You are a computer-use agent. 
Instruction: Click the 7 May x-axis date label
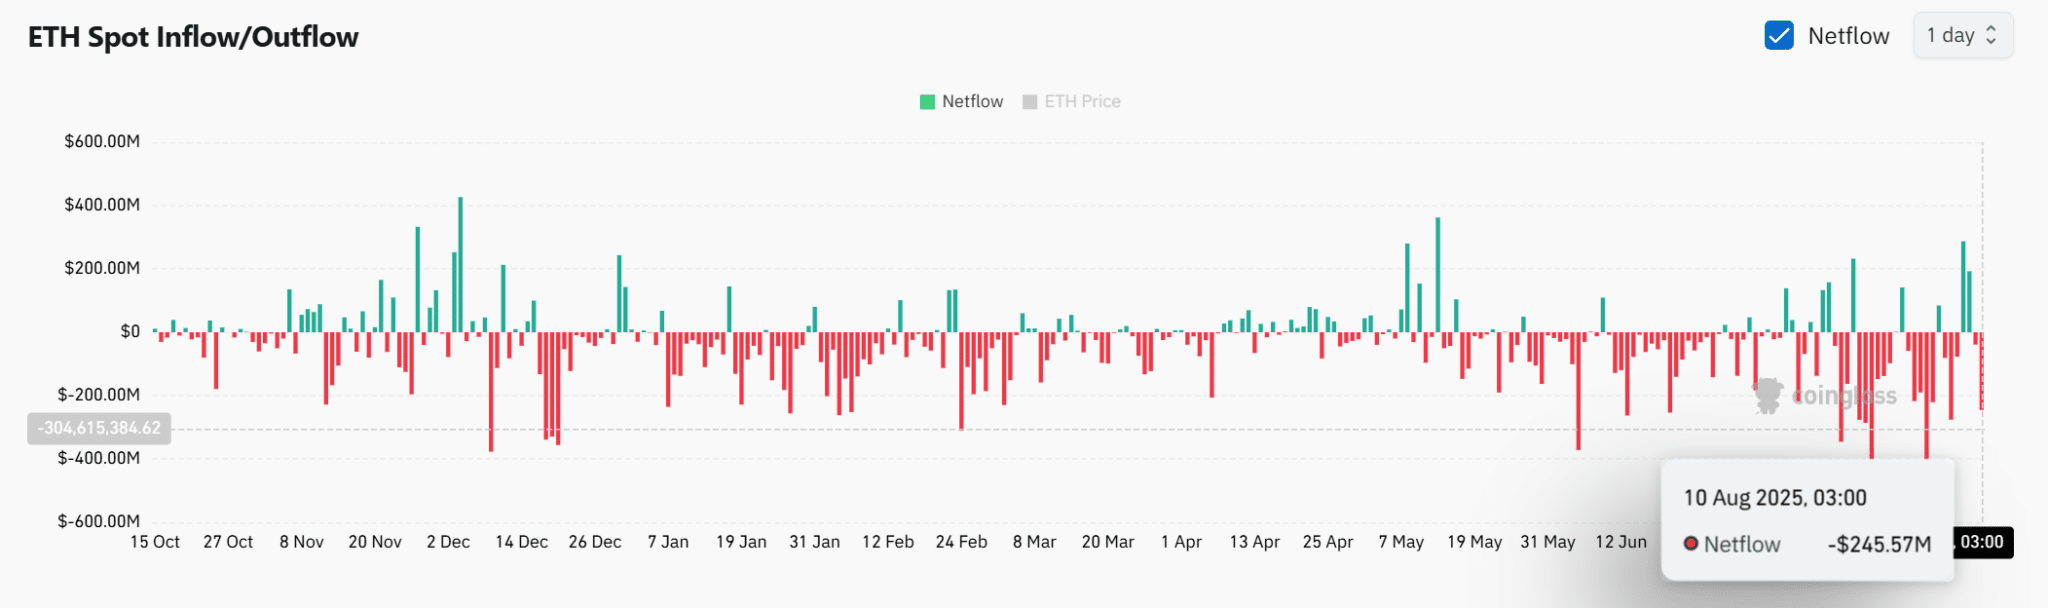[x=1401, y=542]
